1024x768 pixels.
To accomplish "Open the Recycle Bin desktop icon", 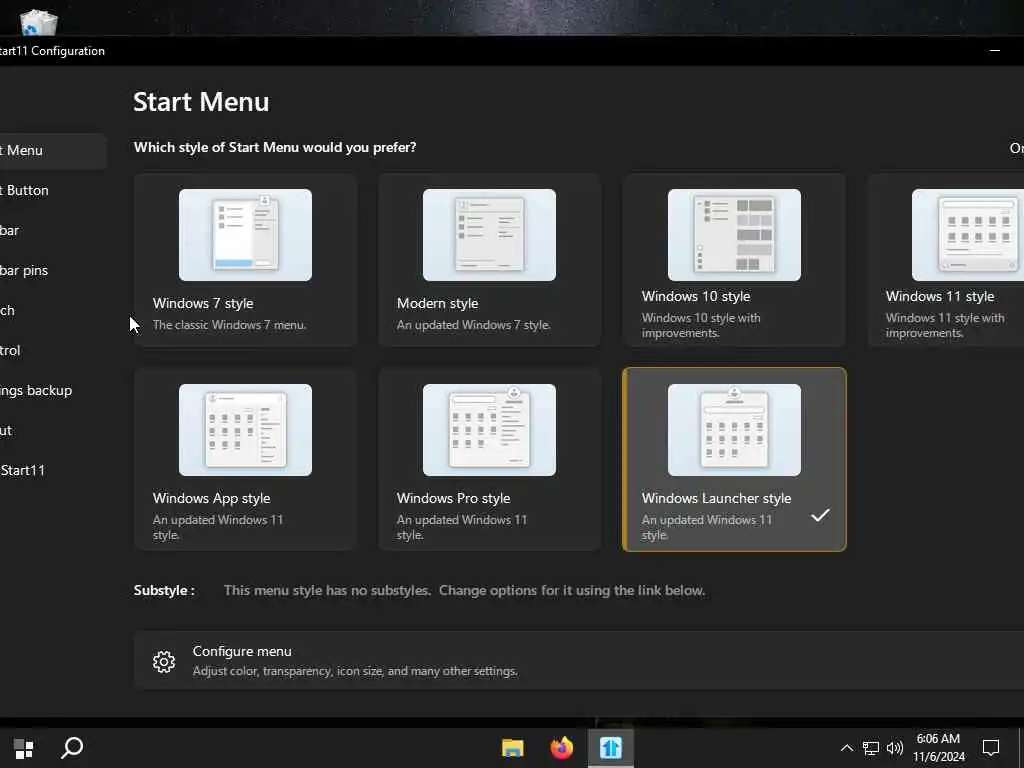I will pyautogui.click(x=39, y=22).
